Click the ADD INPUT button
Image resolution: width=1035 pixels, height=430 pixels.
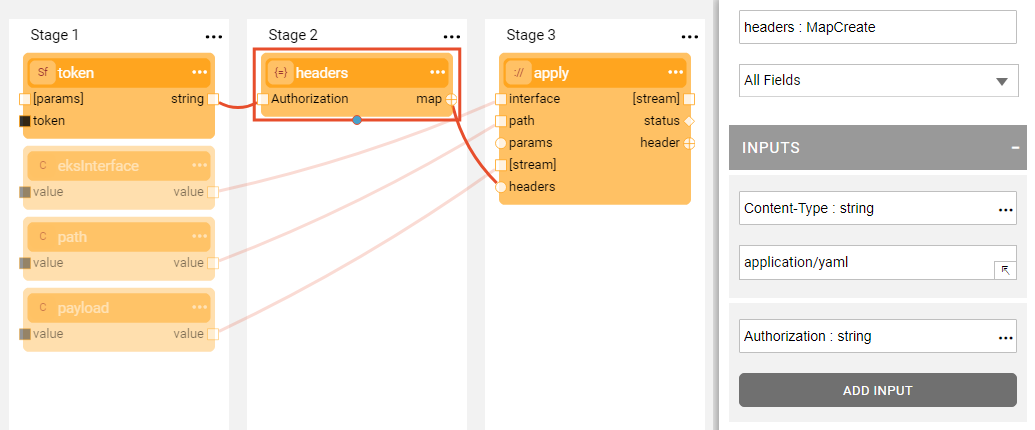877,390
